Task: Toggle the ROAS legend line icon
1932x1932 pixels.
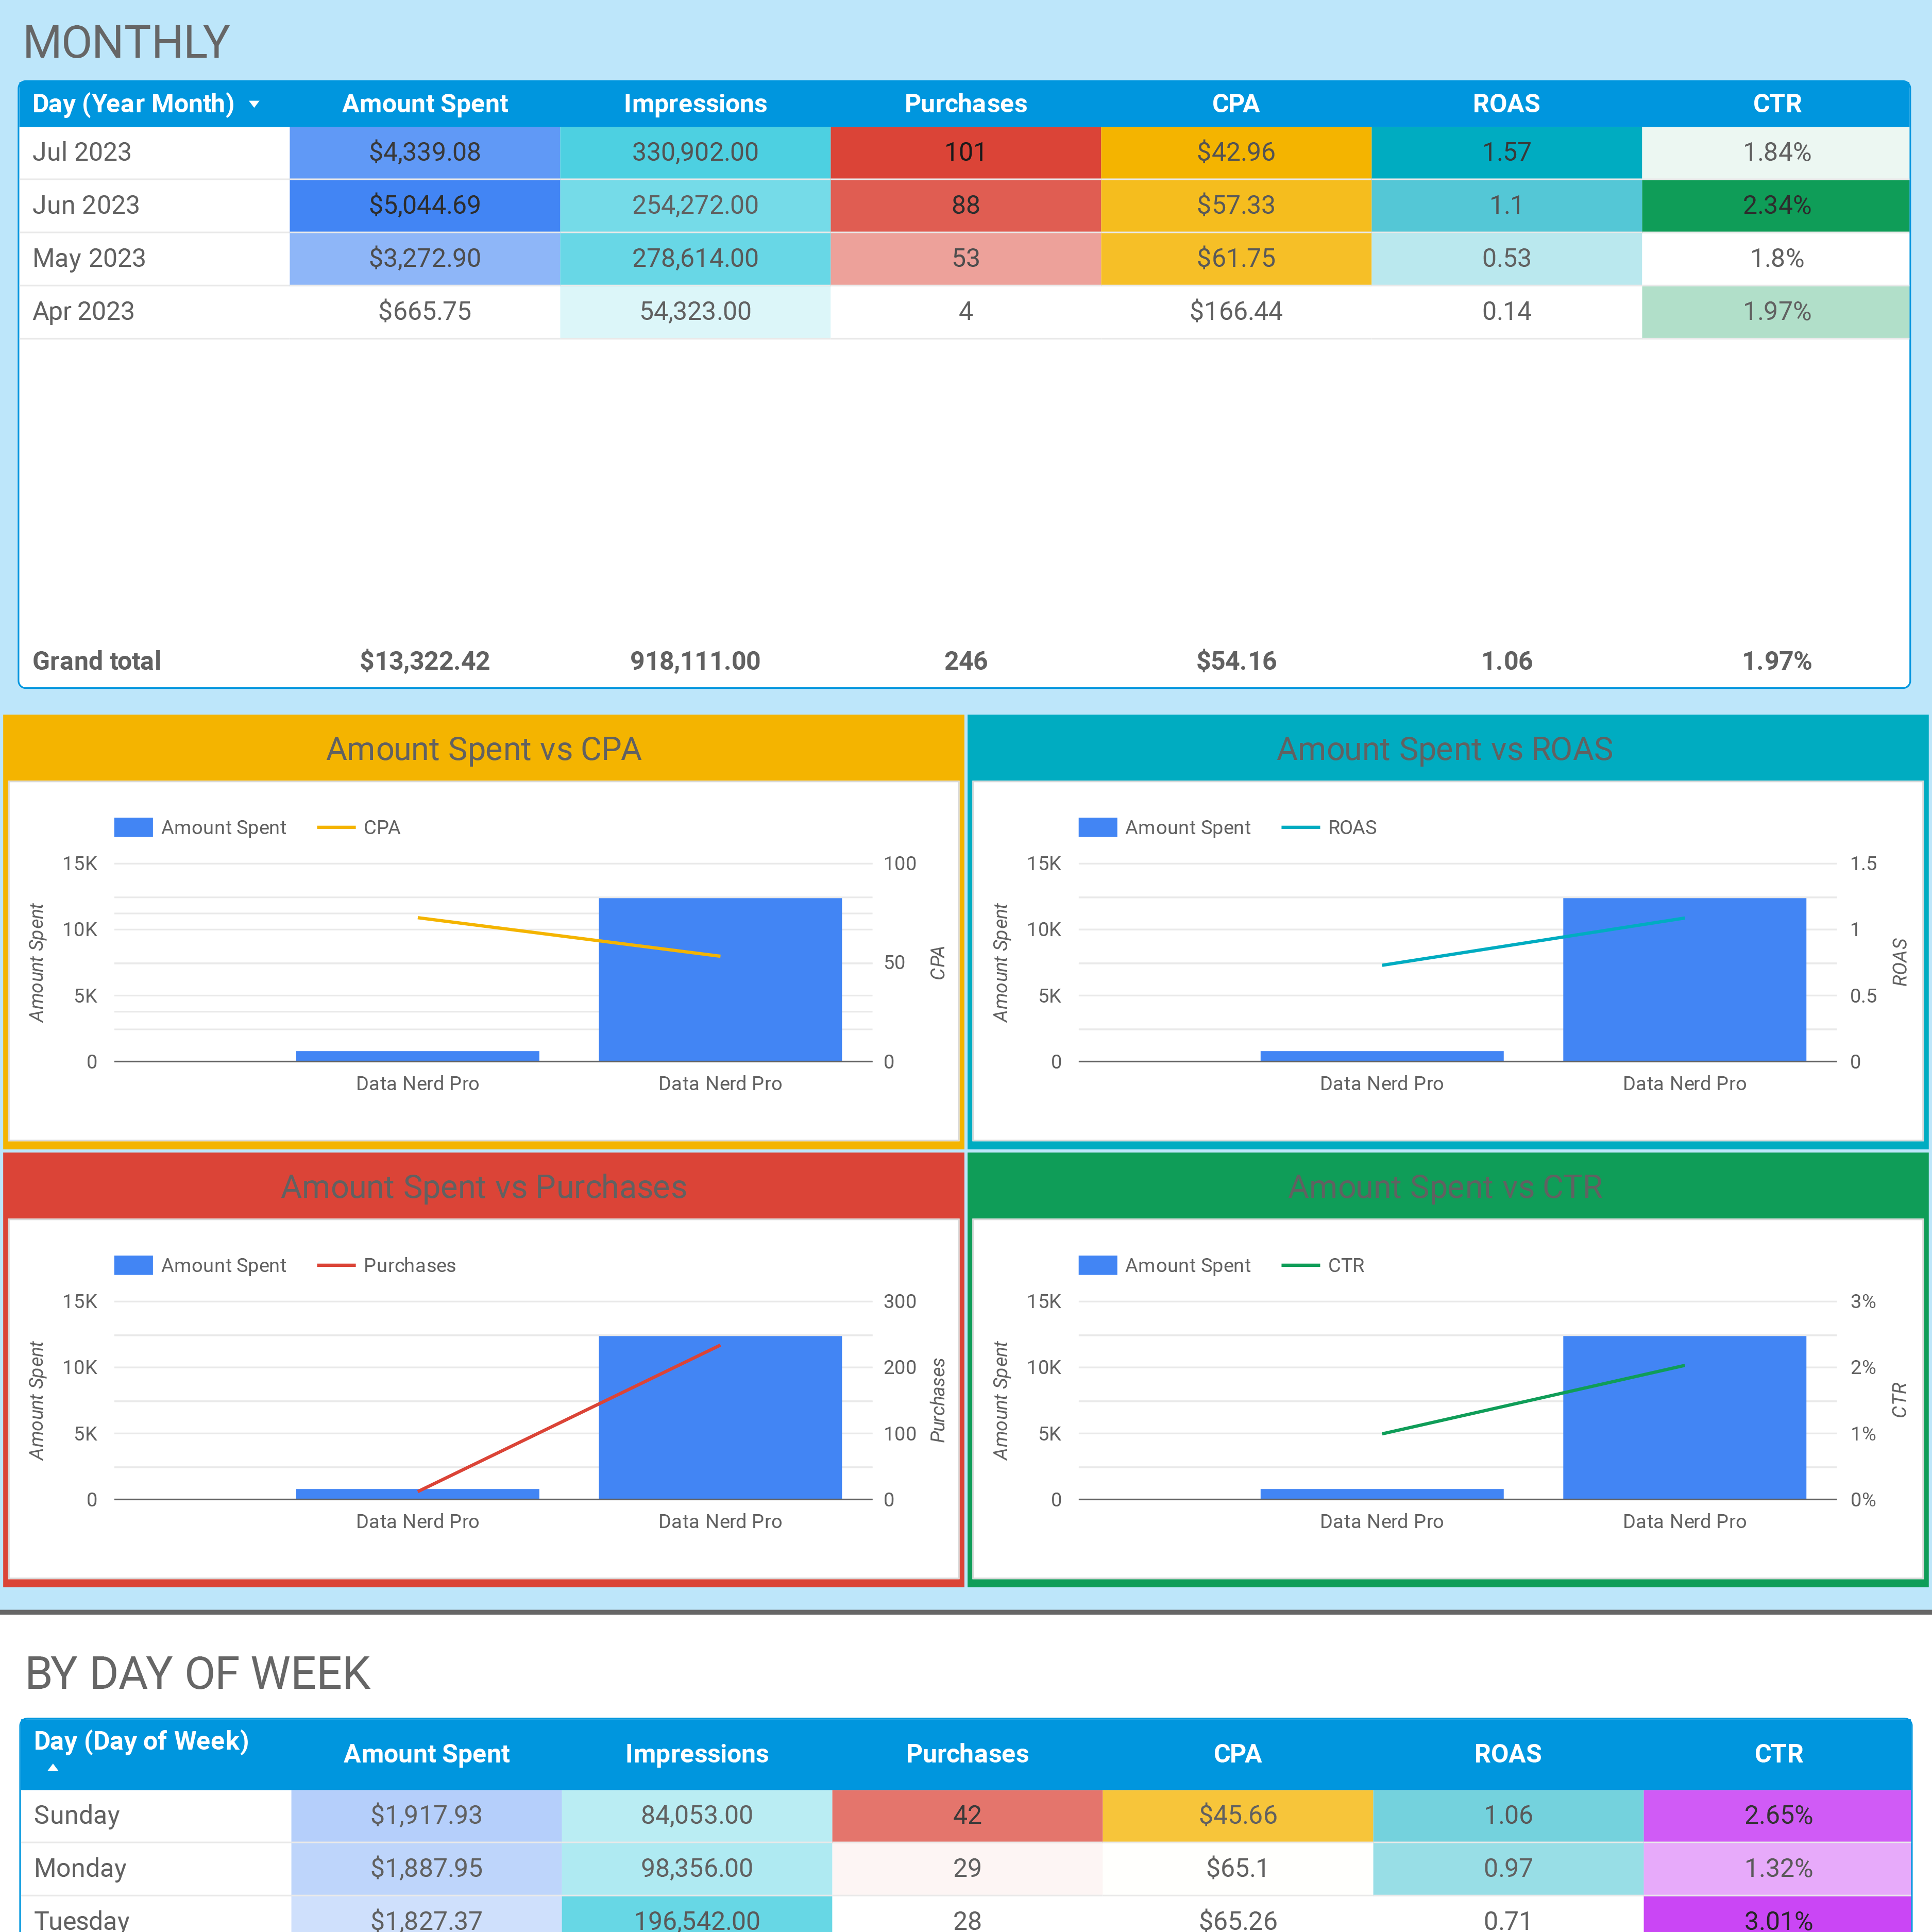Action: 1300,827
